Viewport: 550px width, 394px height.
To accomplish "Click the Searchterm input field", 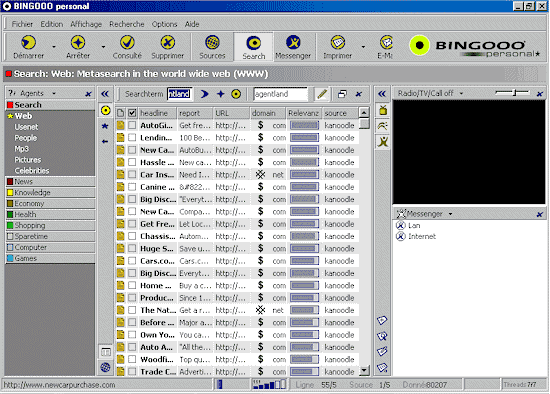I will pos(179,94).
